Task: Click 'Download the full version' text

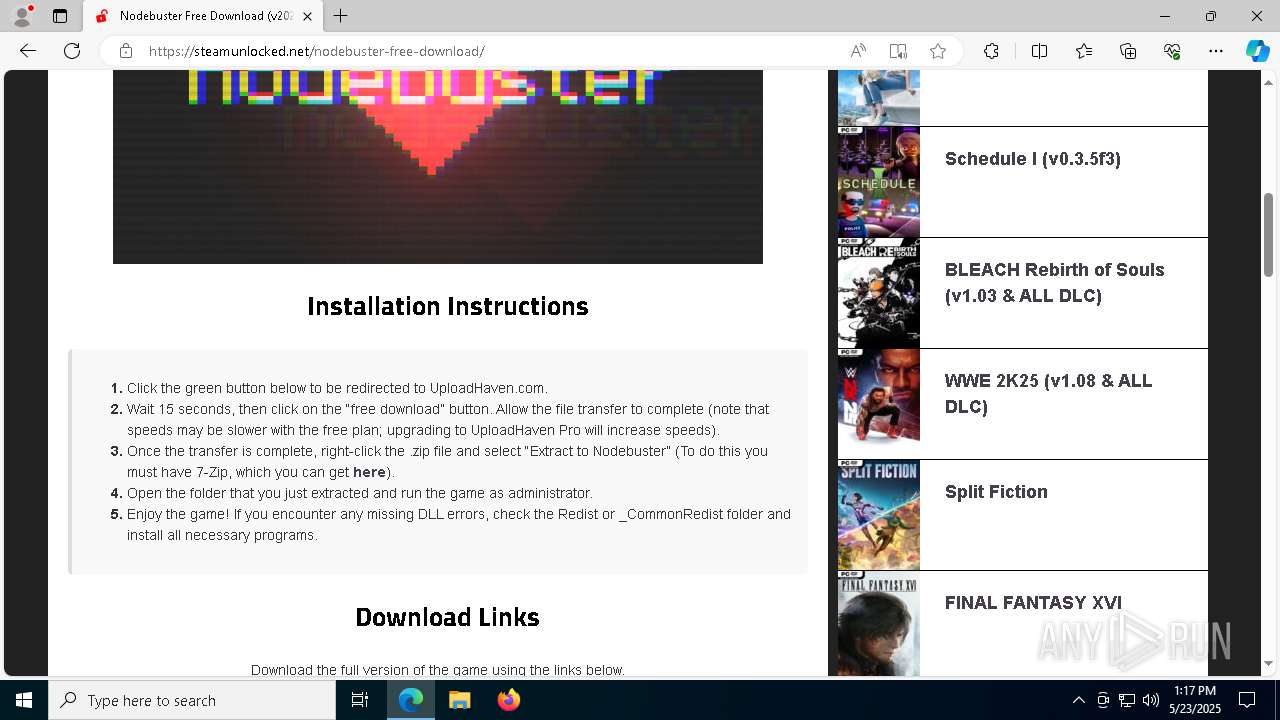Action: coord(438,669)
